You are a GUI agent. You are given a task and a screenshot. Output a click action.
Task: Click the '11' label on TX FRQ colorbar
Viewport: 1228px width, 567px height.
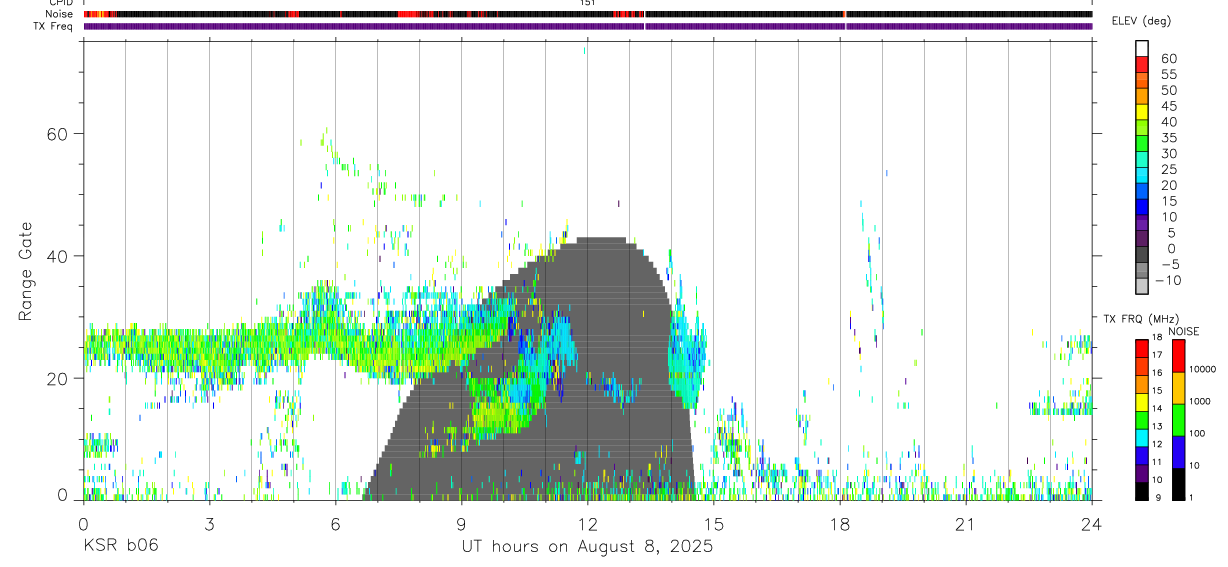click(x=1157, y=462)
